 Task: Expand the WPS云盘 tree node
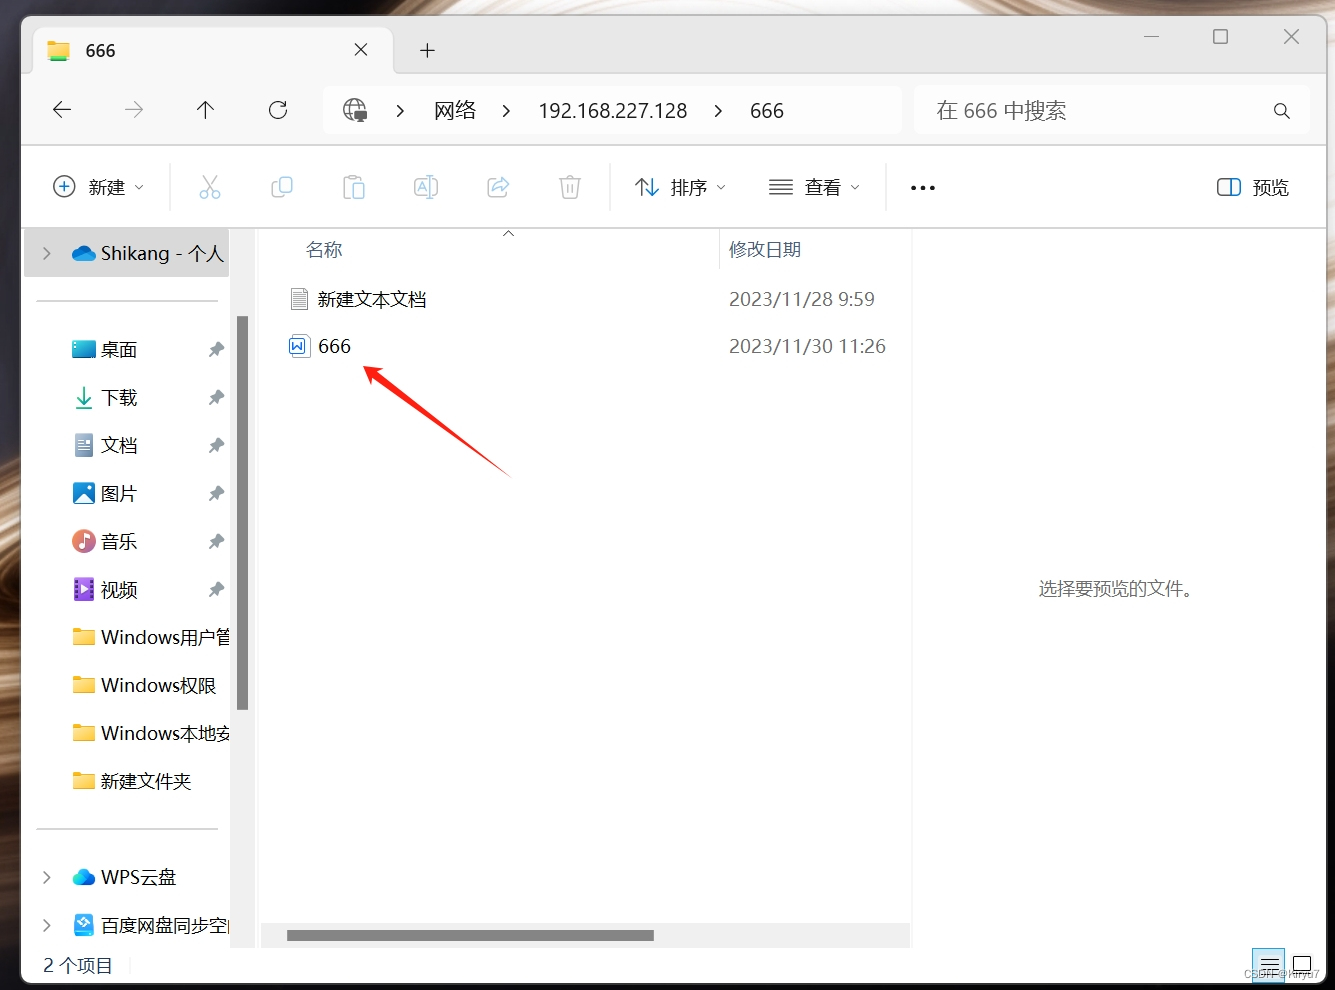click(46, 877)
